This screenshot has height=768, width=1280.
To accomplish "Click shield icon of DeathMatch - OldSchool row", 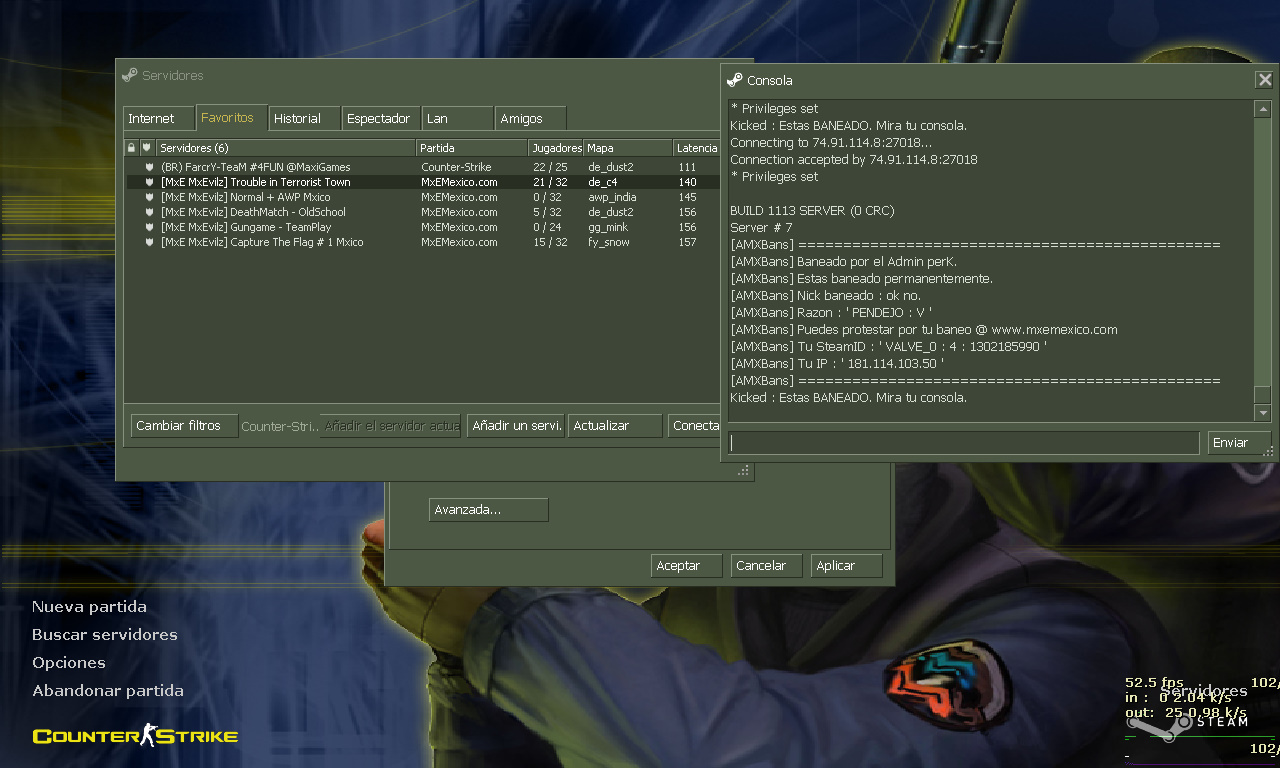I will click(x=149, y=212).
